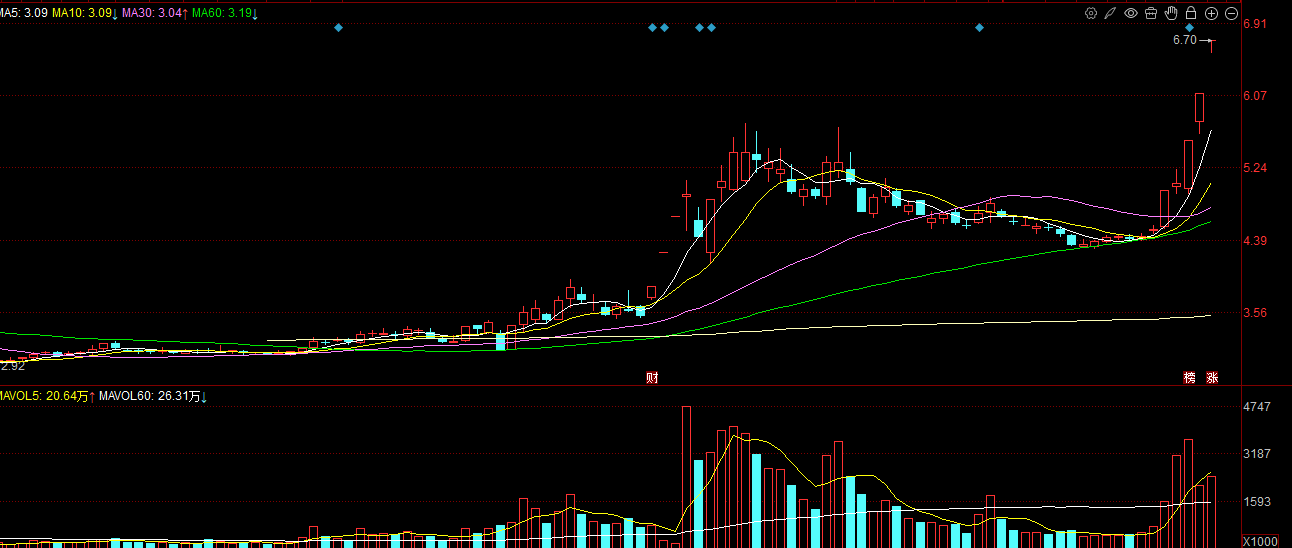The height and width of the screenshot is (548, 1292).
Task: Select the MA10: 3.09 indicator label
Action: (84, 14)
